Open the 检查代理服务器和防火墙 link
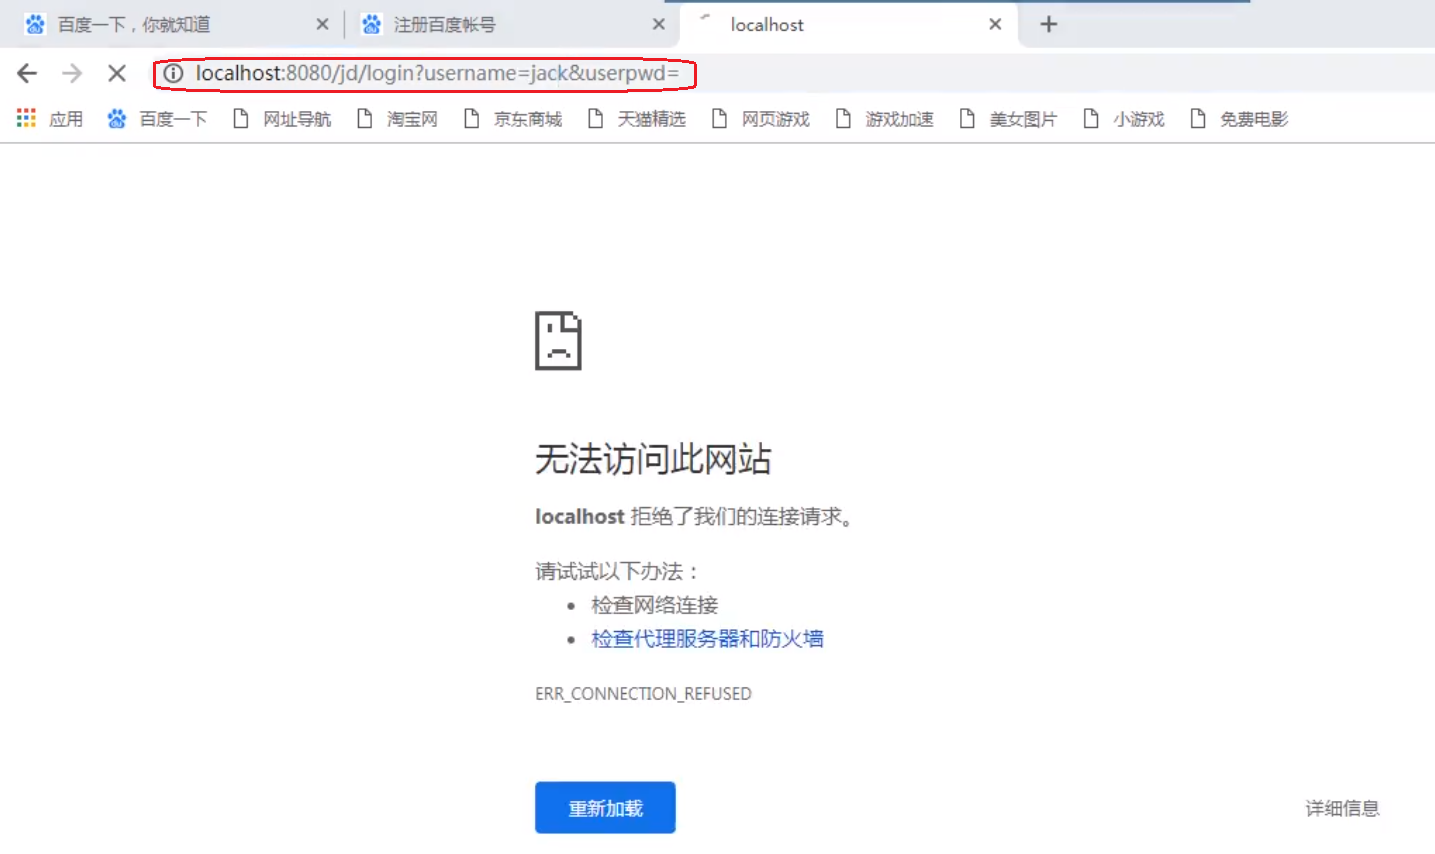This screenshot has width=1435, height=854. [x=707, y=639]
